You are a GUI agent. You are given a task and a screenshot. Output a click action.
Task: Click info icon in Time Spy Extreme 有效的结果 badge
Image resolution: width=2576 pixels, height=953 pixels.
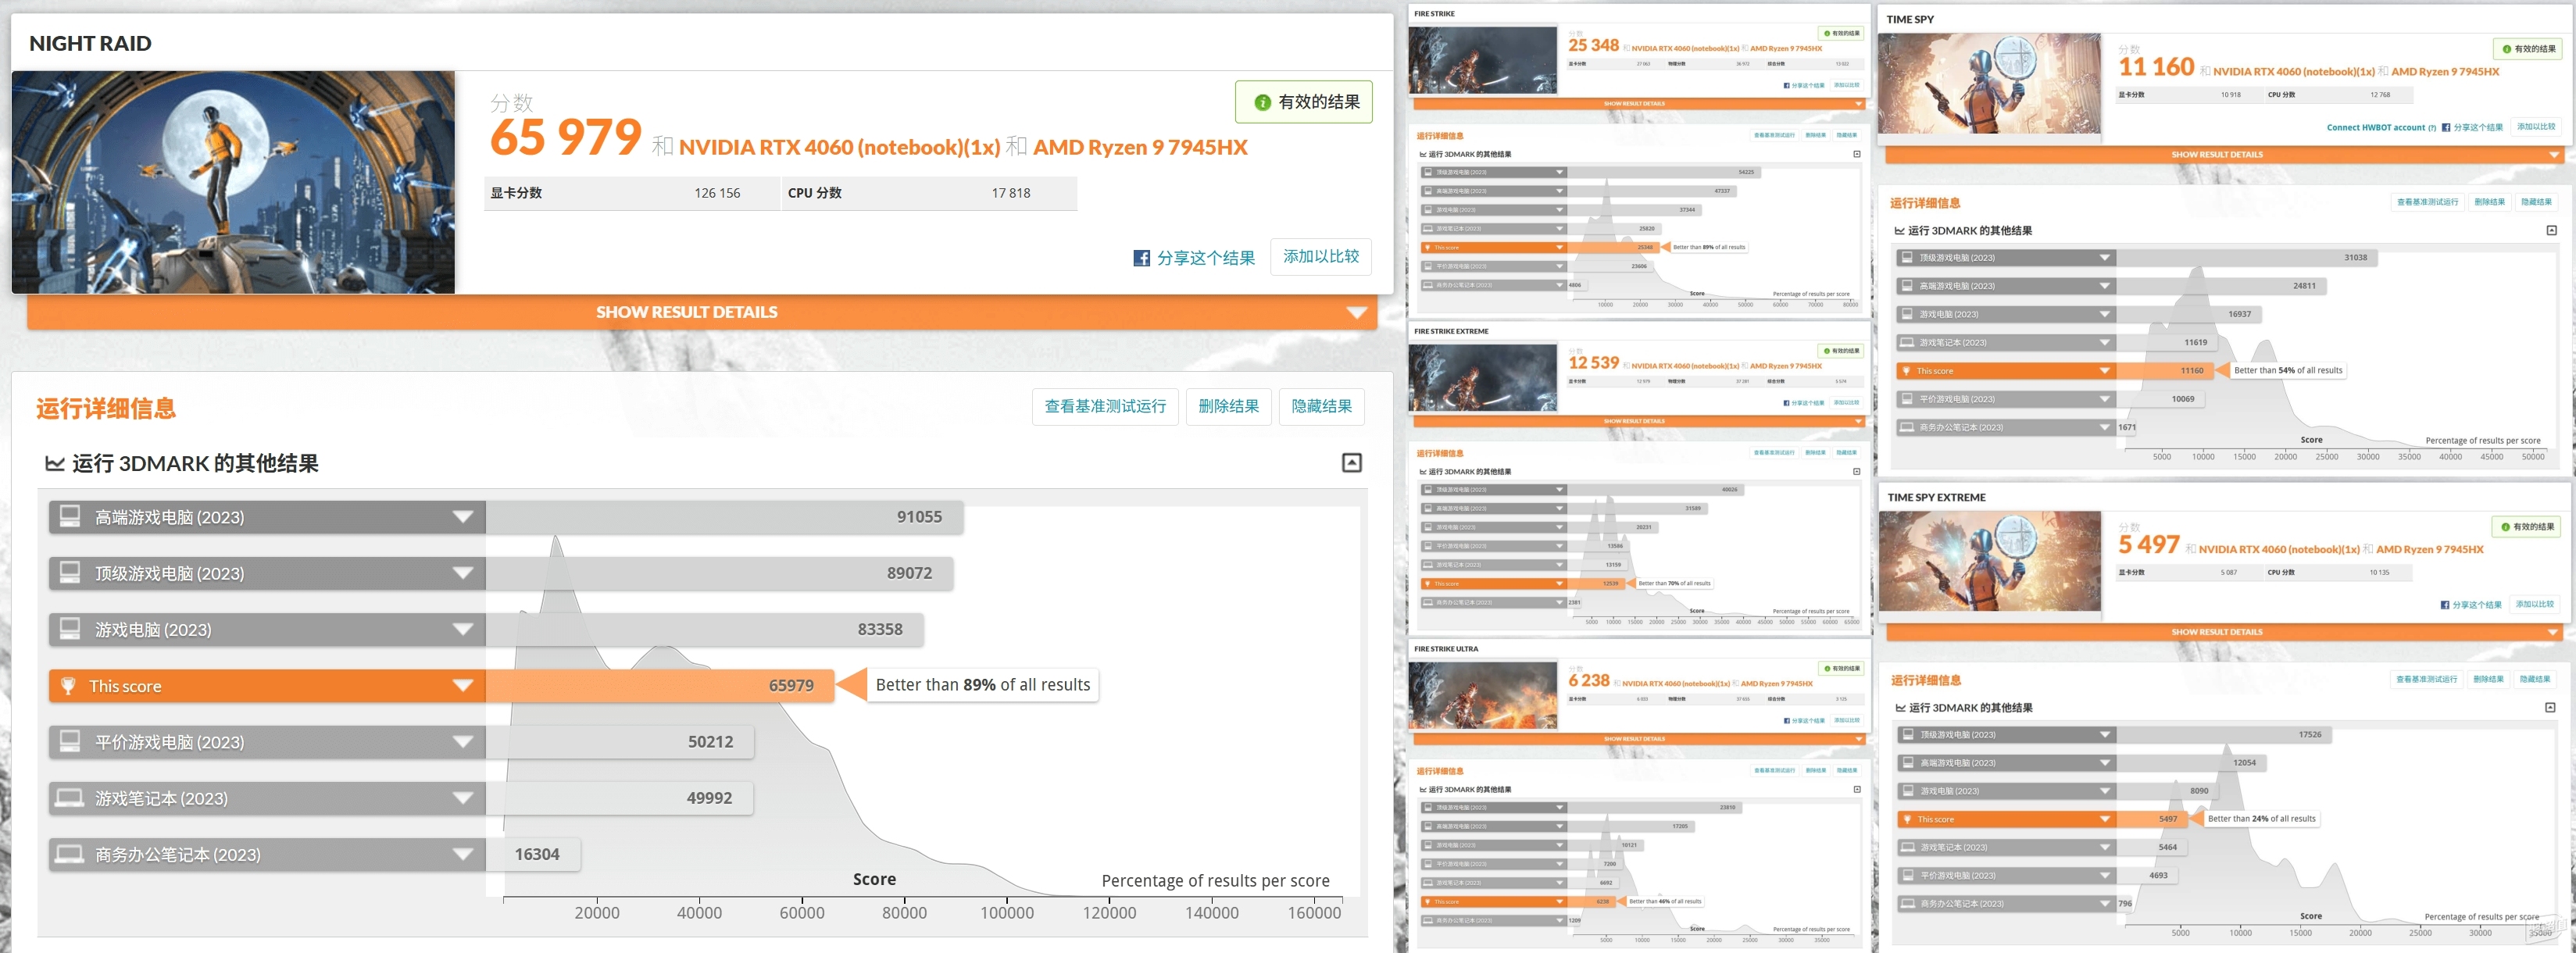[2505, 527]
